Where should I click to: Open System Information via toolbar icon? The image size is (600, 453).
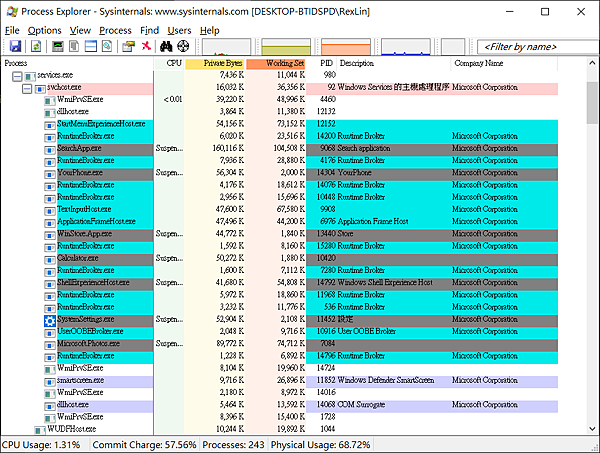(58, 46)
